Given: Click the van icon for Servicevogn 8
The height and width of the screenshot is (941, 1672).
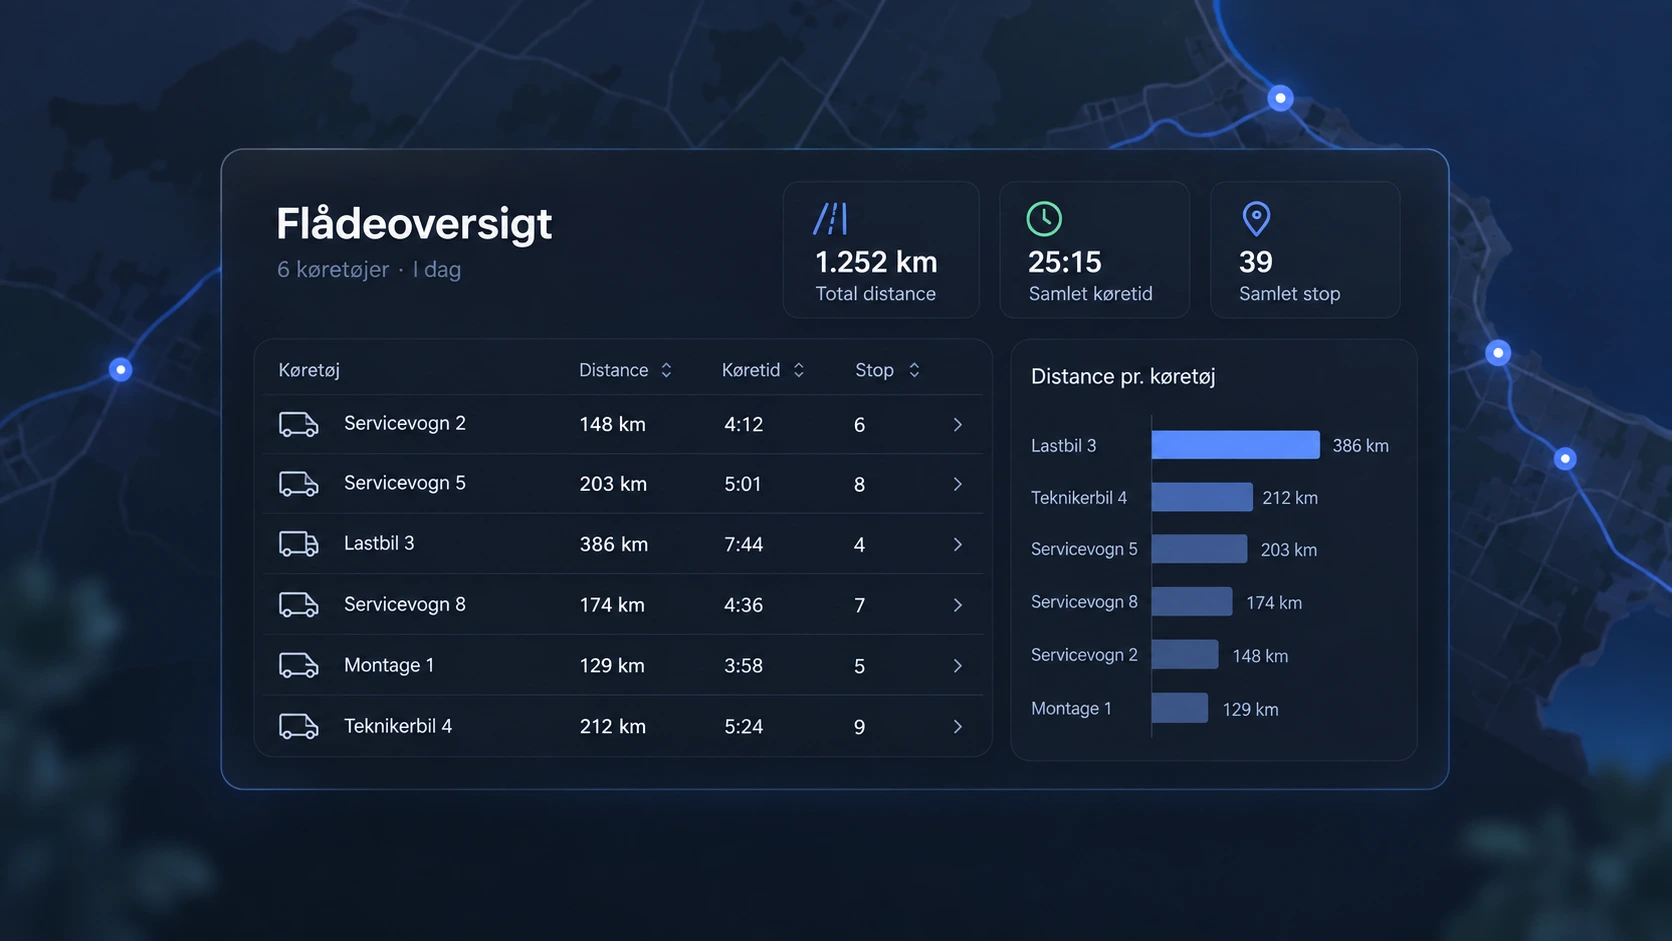Looking at the screenshot, I should (298, 605).
